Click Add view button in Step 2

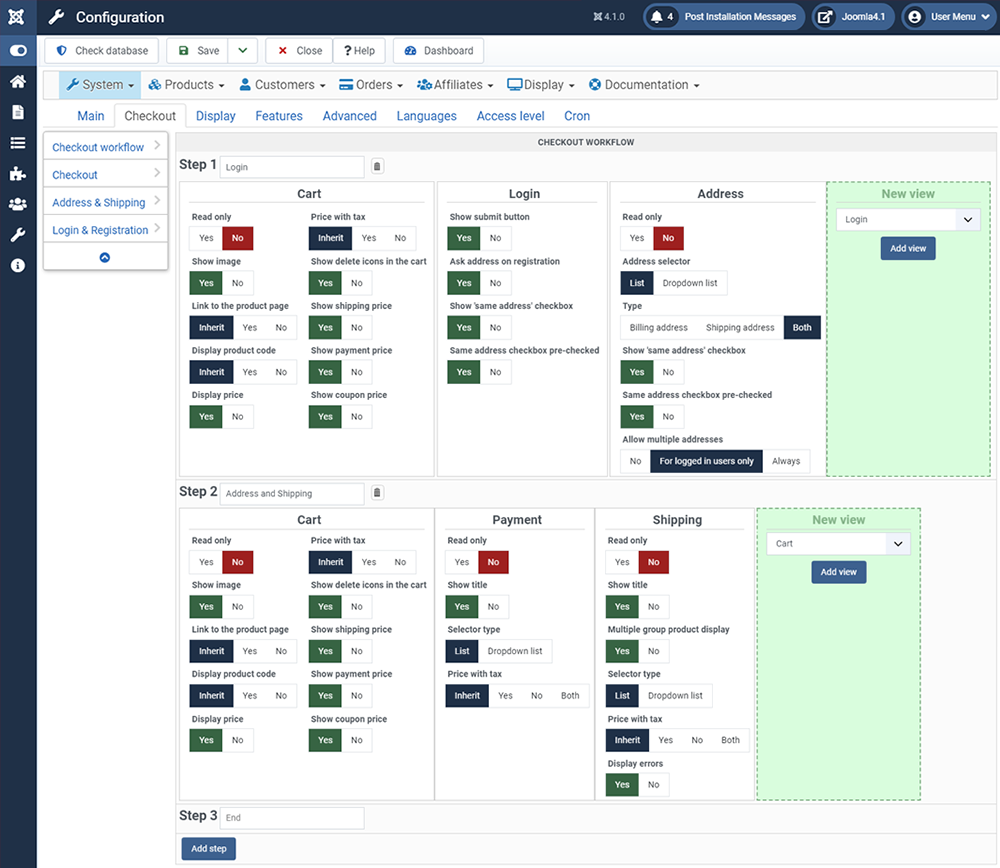click(x=839, y=572)
